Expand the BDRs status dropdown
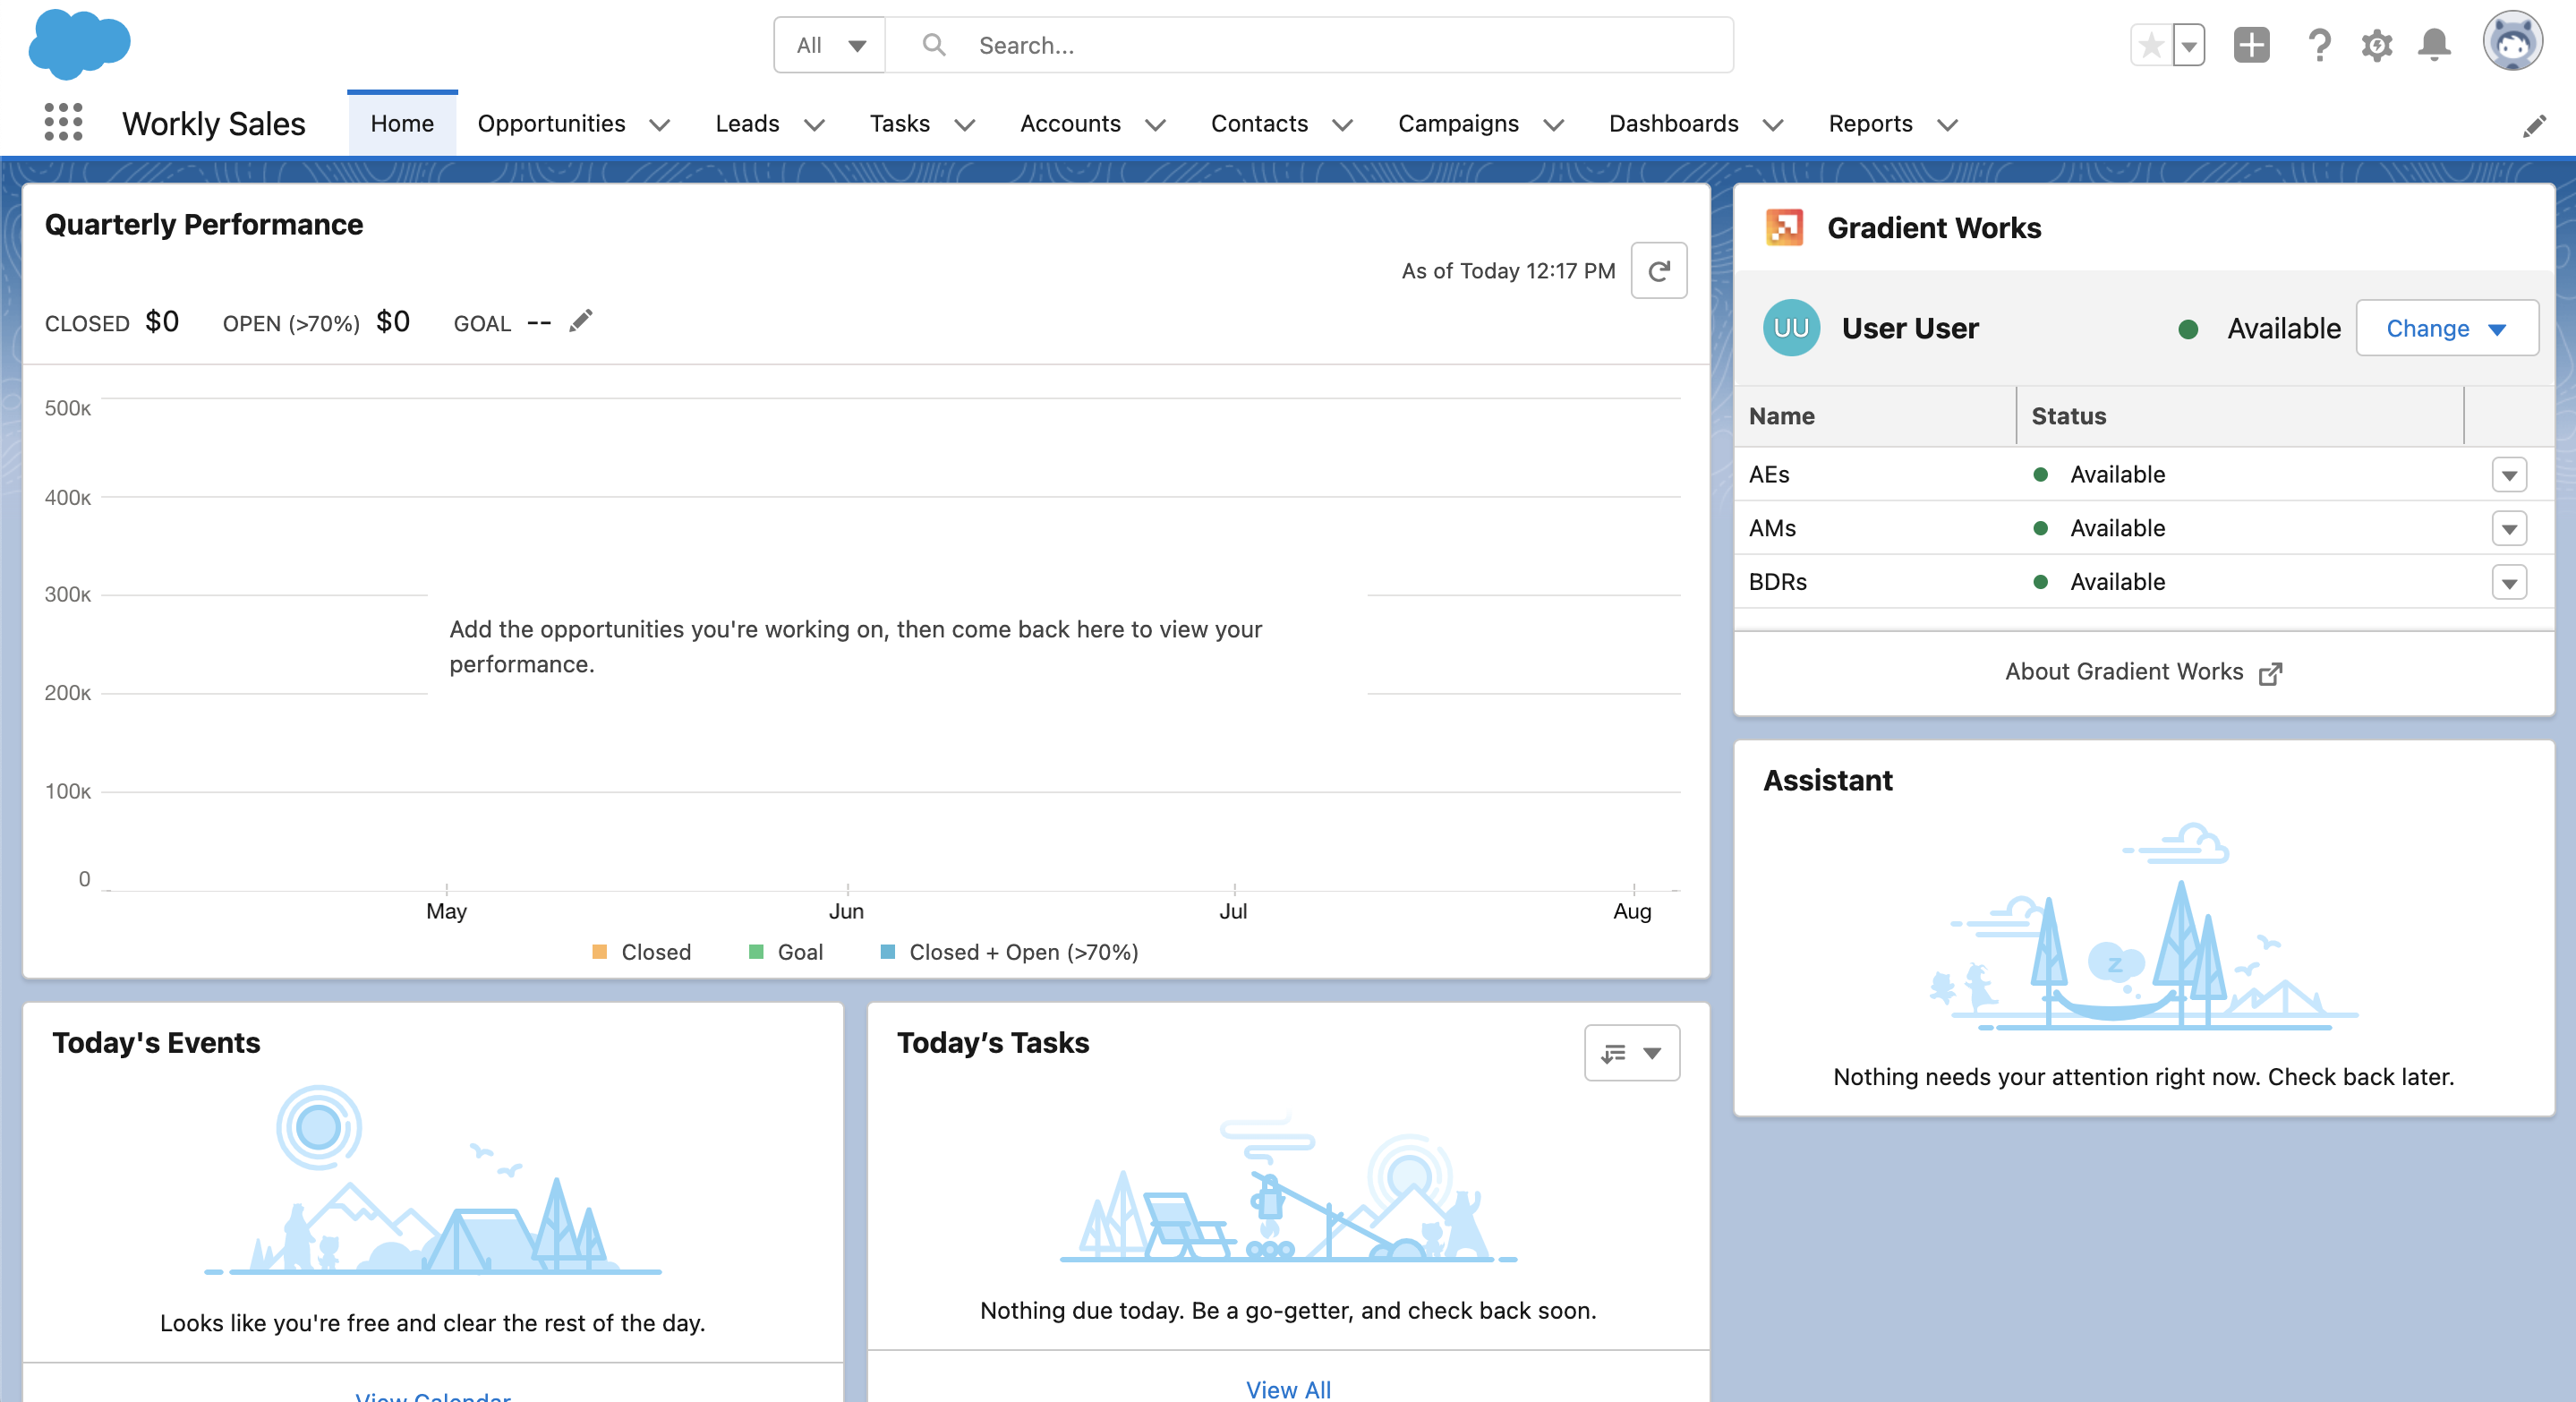2576x1402 pixels. click(2508, 582)
